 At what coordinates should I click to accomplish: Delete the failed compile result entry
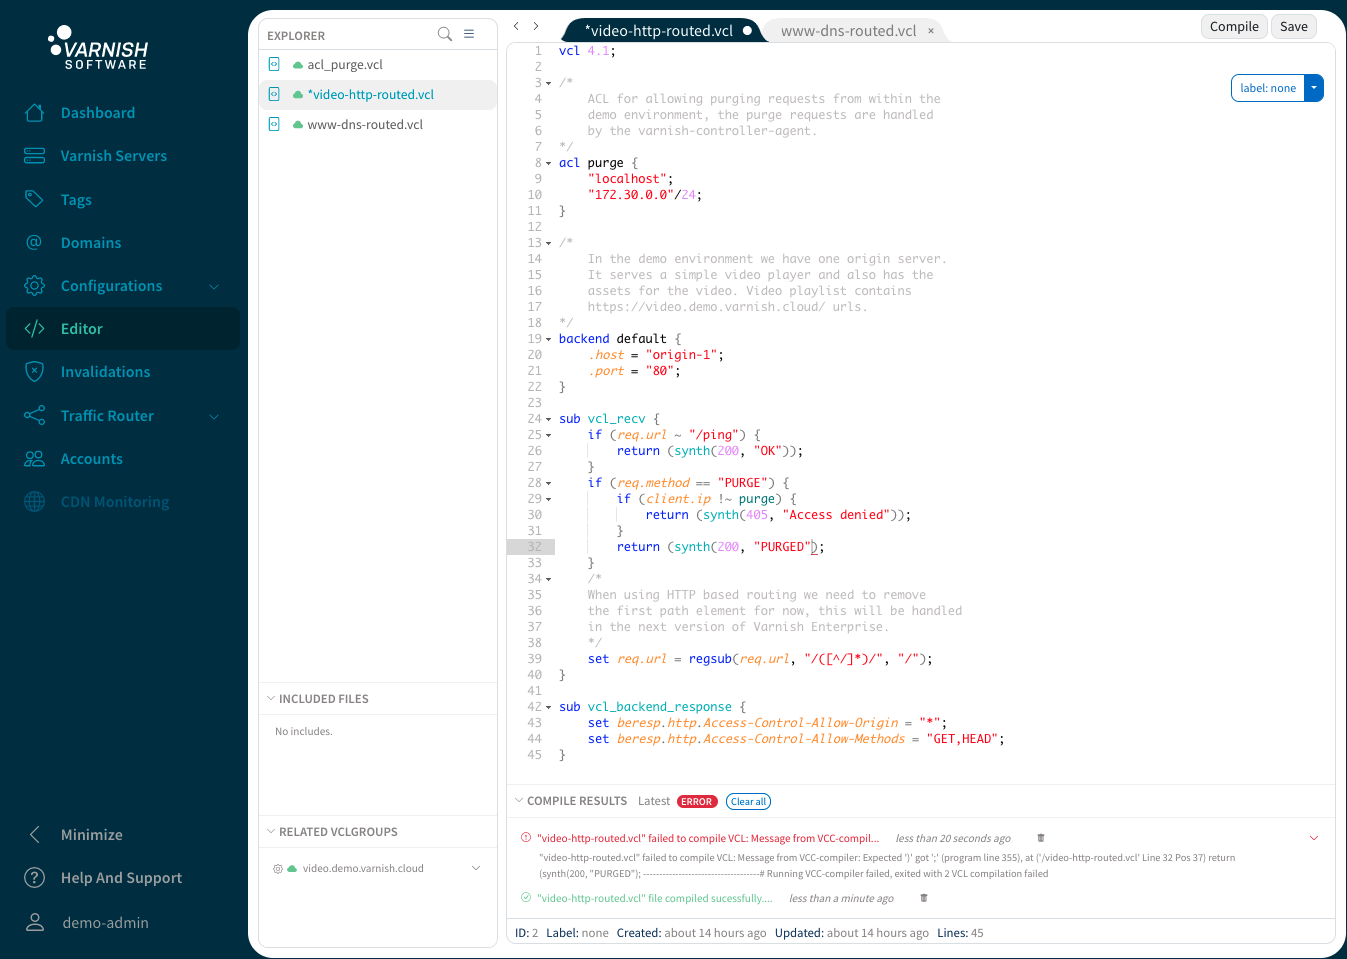1041,838
